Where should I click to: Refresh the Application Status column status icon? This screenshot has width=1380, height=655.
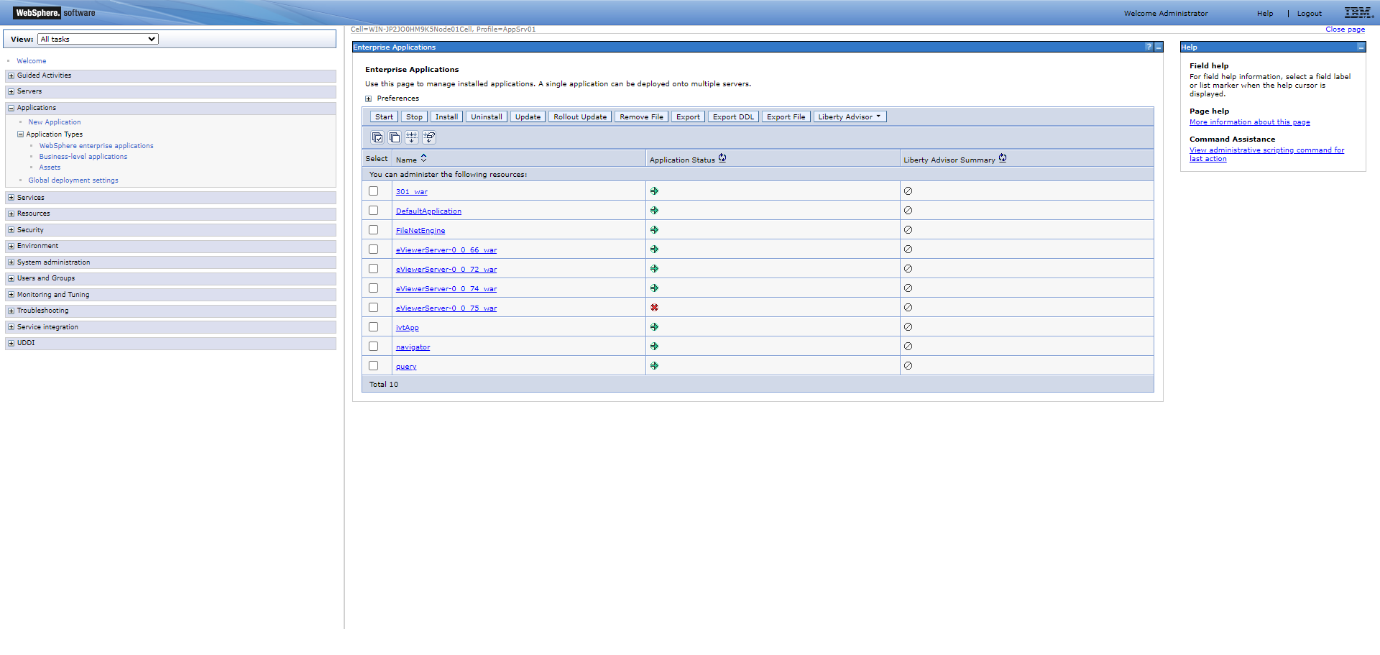[723, 158]
